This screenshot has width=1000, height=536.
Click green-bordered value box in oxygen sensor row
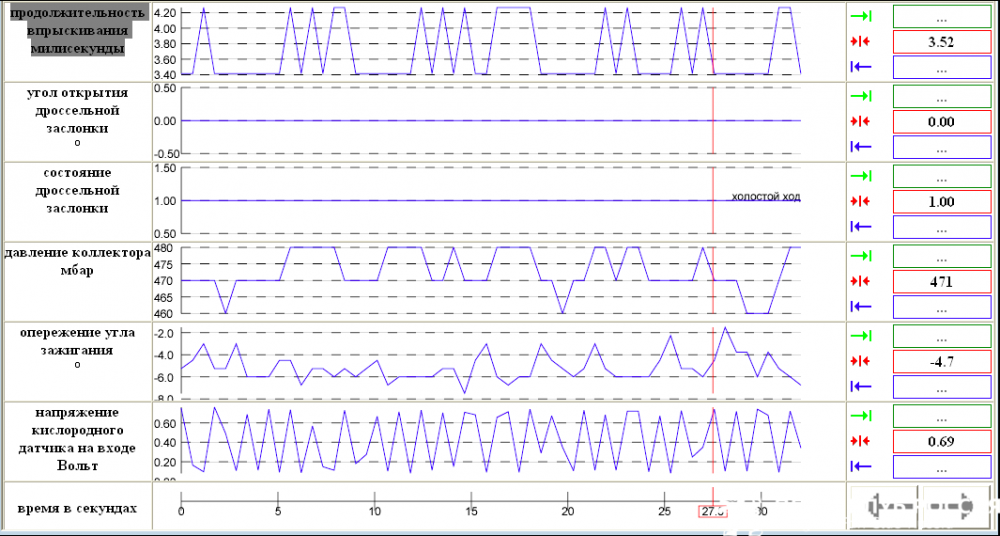[941, 416]
